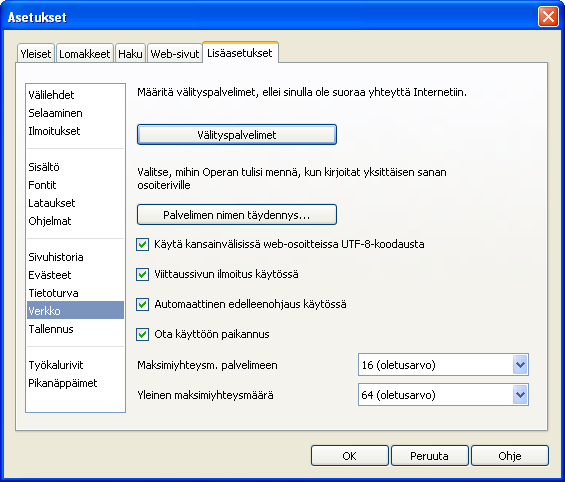The height and width of the screenshot is (482, 565).
Task: Open Tietoturva settings section
Action: click(53, 293)
